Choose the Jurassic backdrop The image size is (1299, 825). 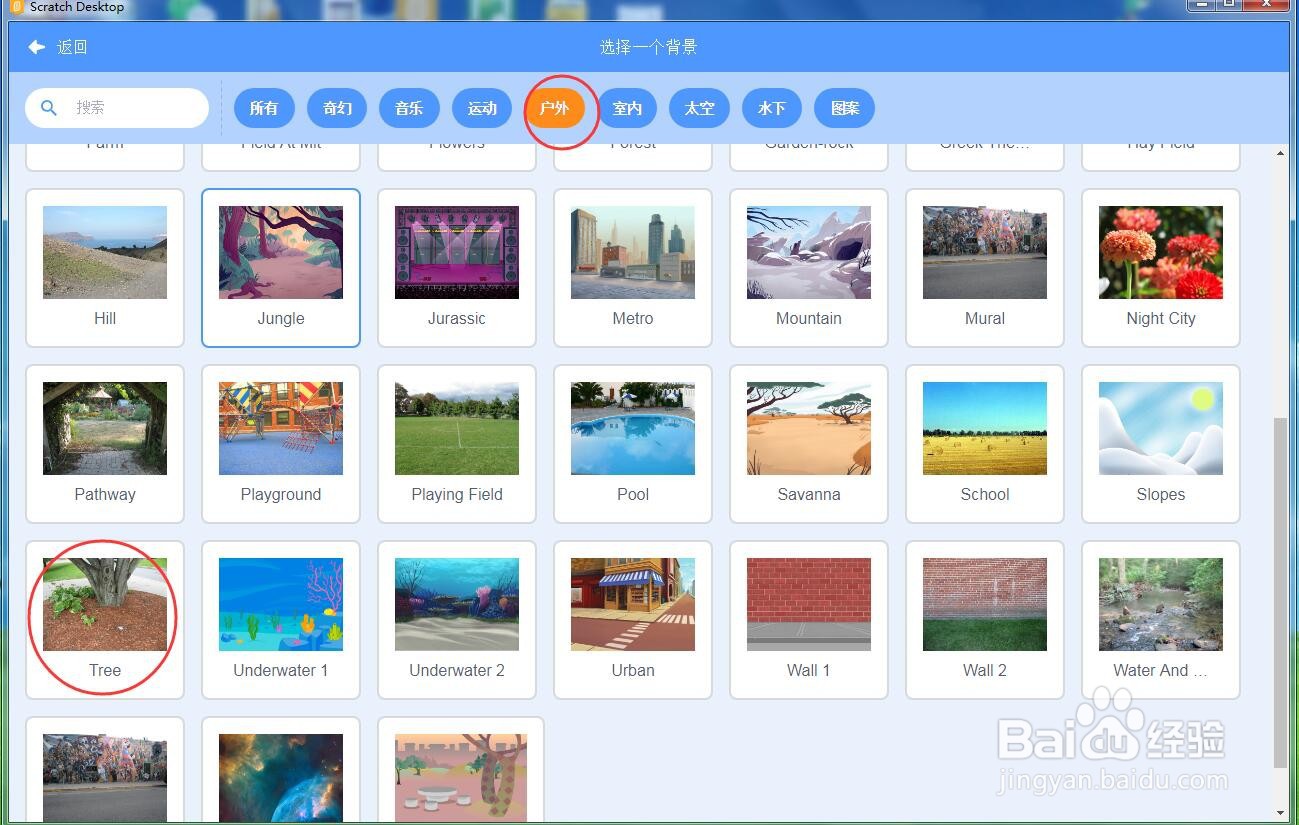pos(457,268)
